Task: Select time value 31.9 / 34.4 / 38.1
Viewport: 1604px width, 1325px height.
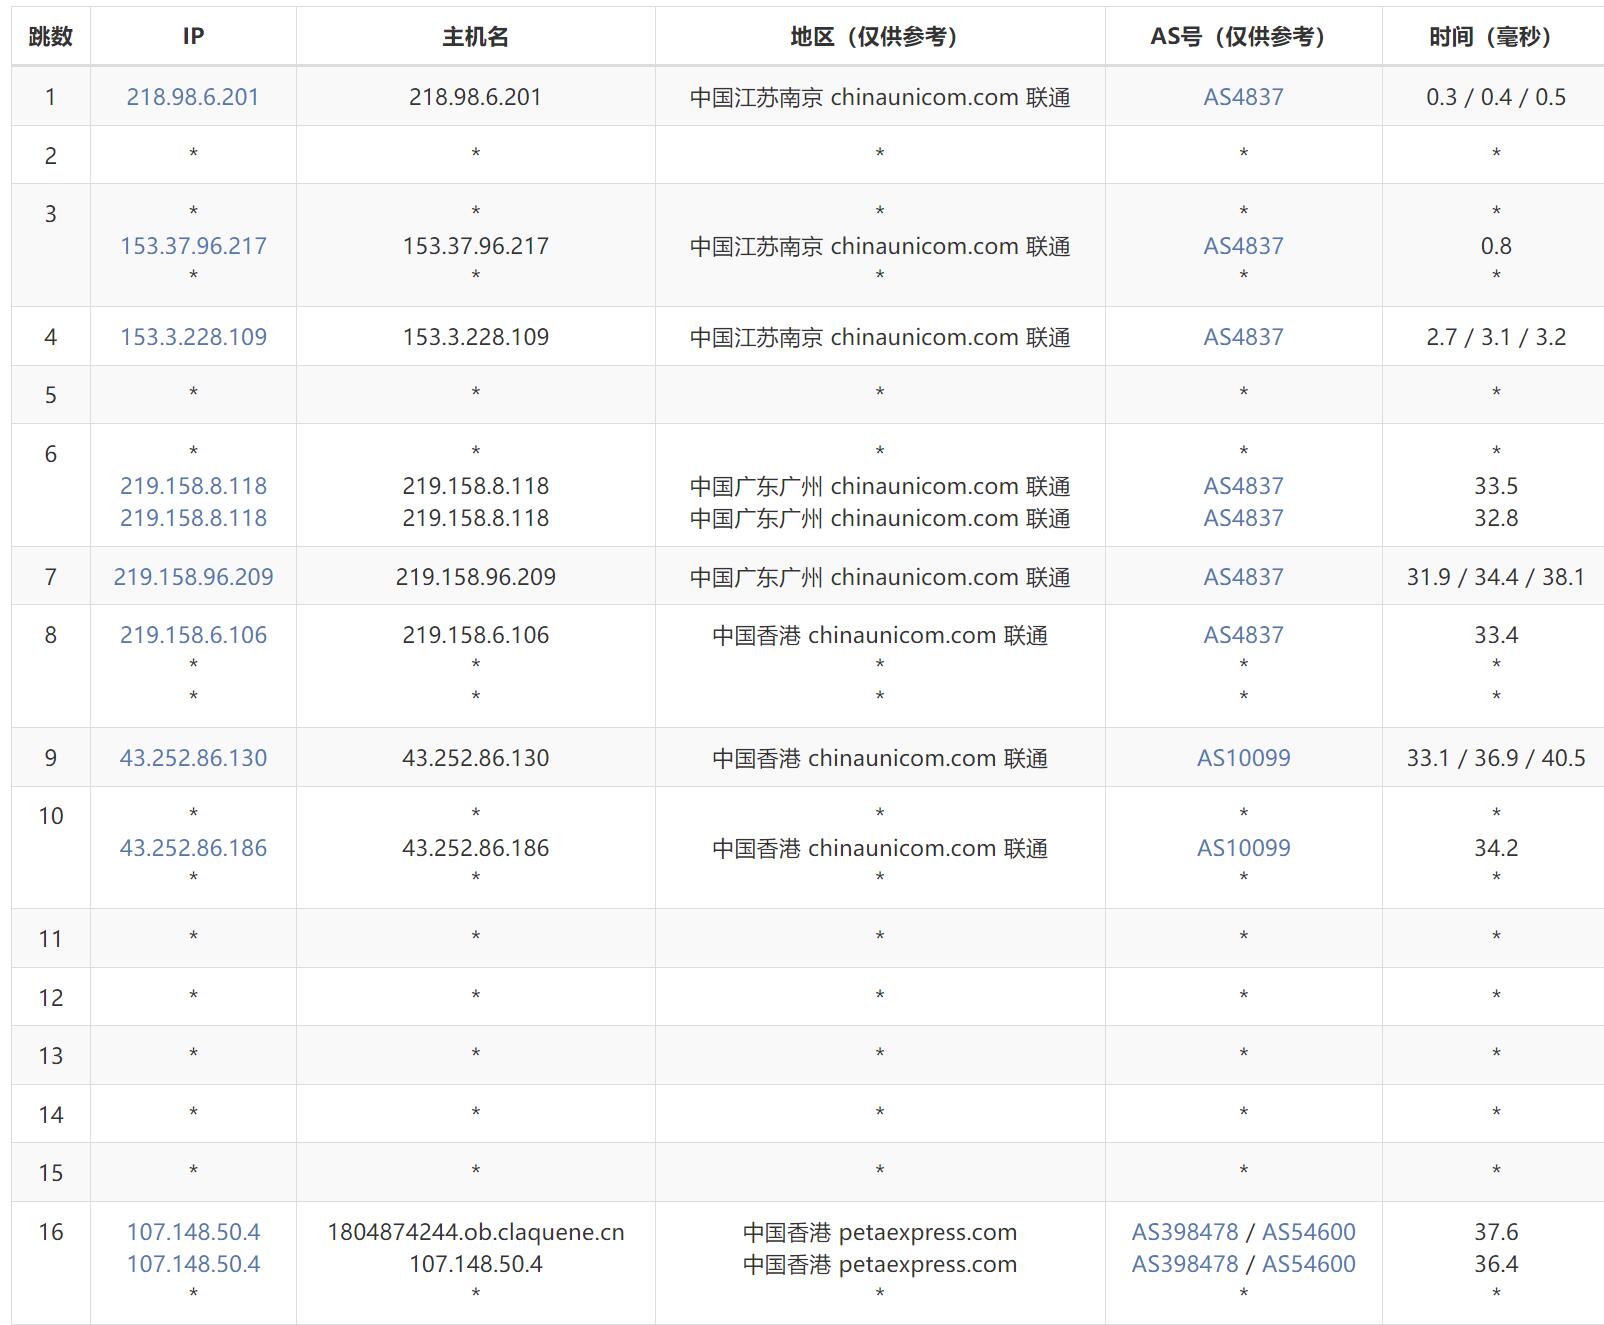Action: [x=1496, y=577]
